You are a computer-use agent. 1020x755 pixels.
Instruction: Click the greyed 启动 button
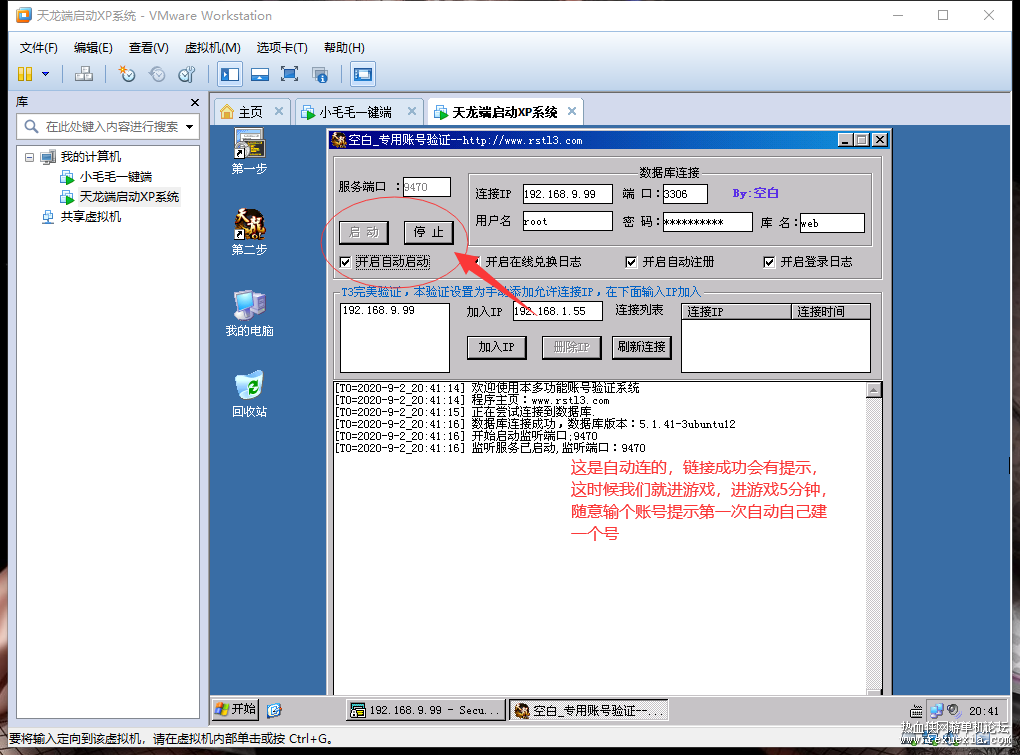tap(364, 232)
